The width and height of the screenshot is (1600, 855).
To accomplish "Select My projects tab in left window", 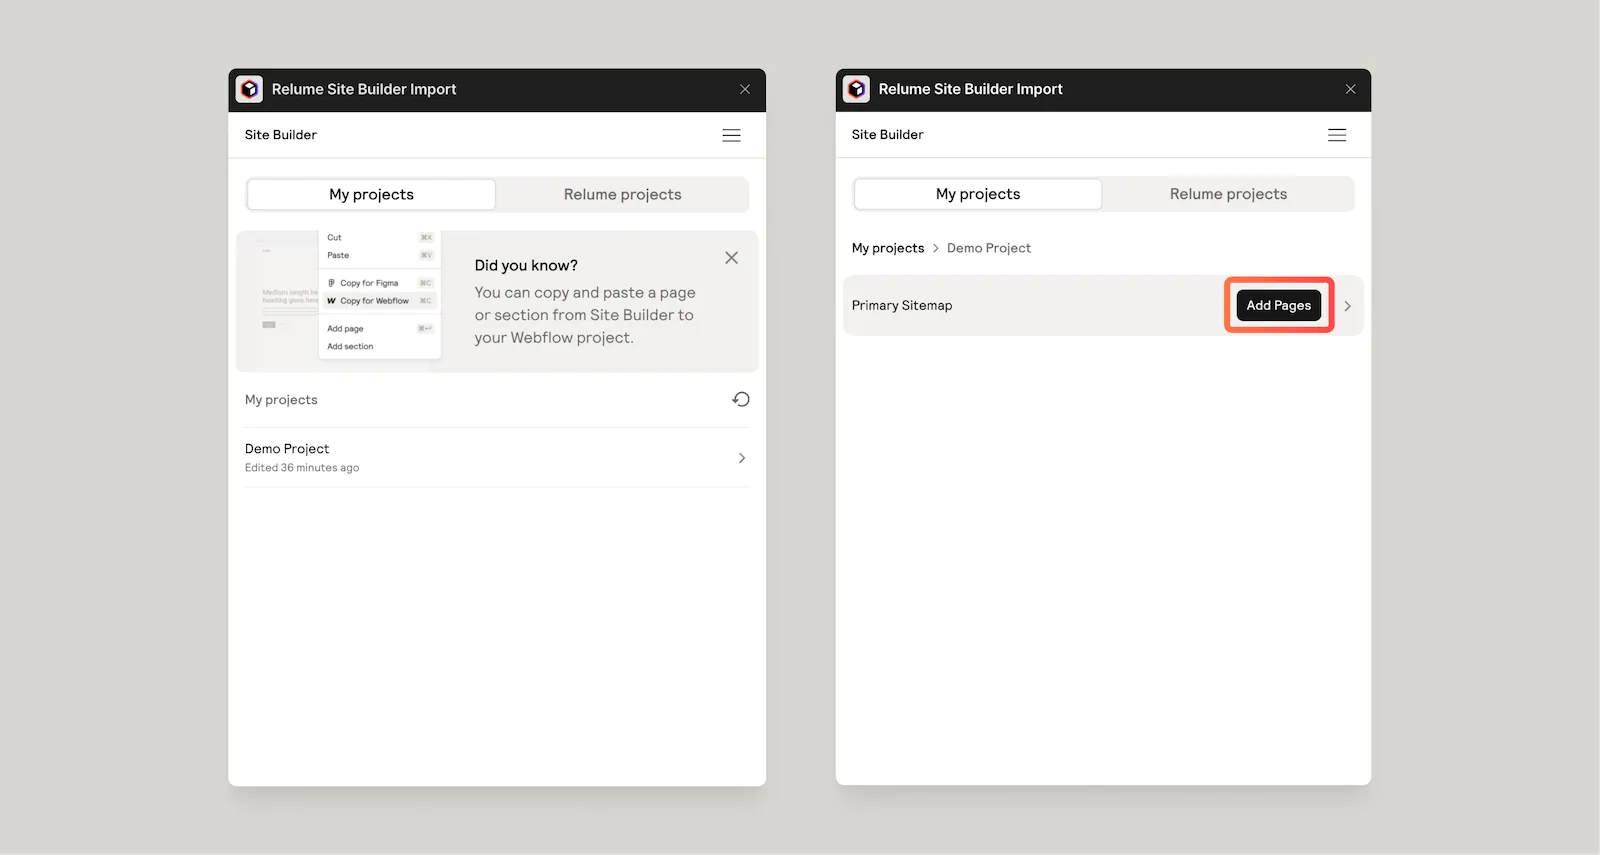I will pos(371,195).
